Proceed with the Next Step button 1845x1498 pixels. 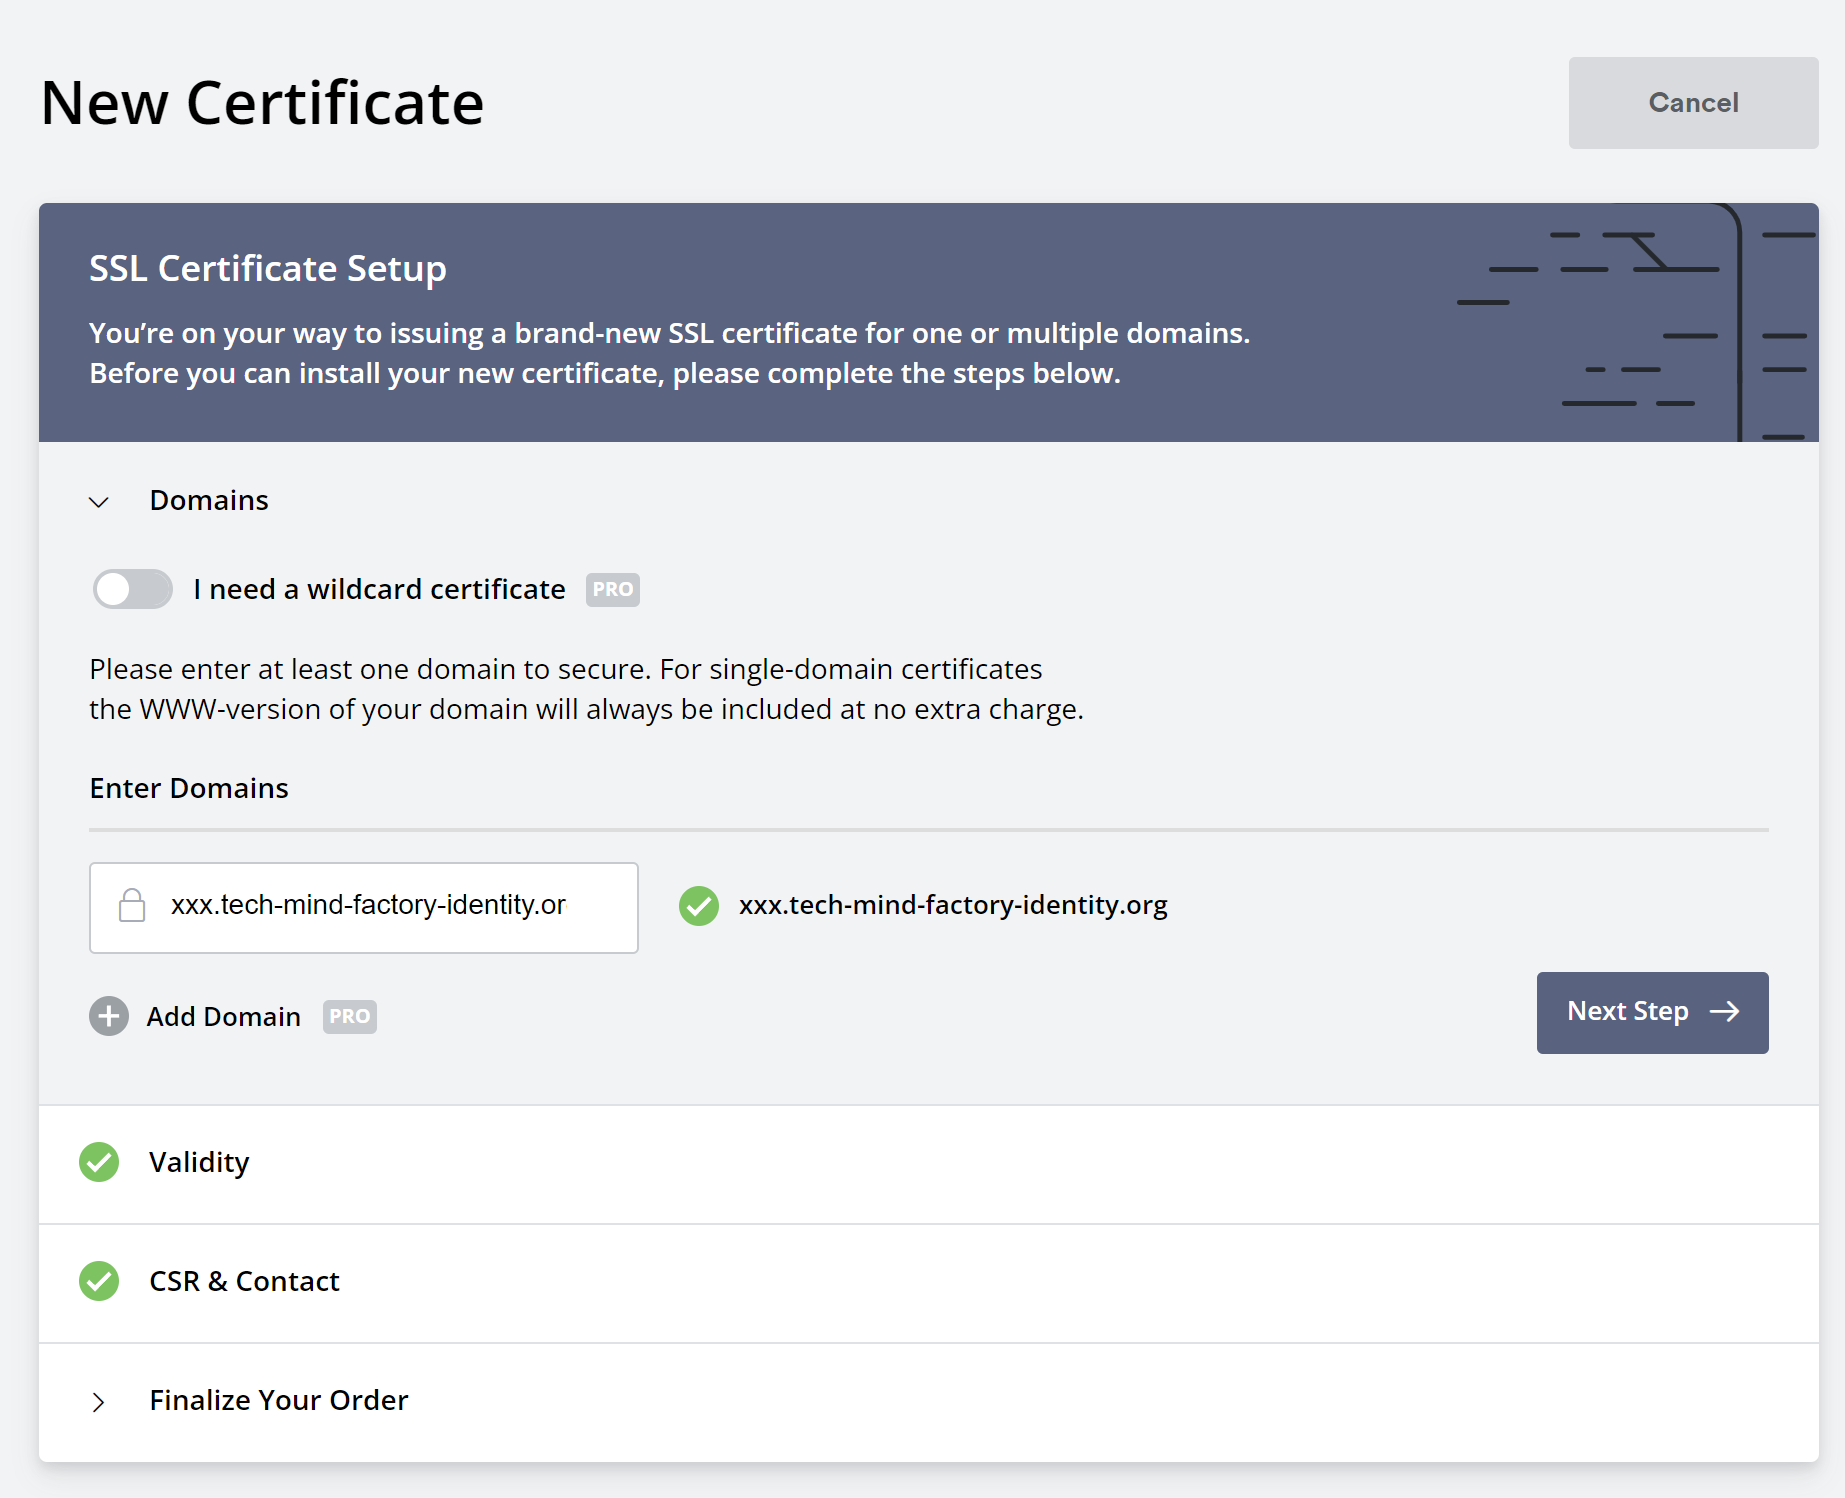pos(1652,1012)
